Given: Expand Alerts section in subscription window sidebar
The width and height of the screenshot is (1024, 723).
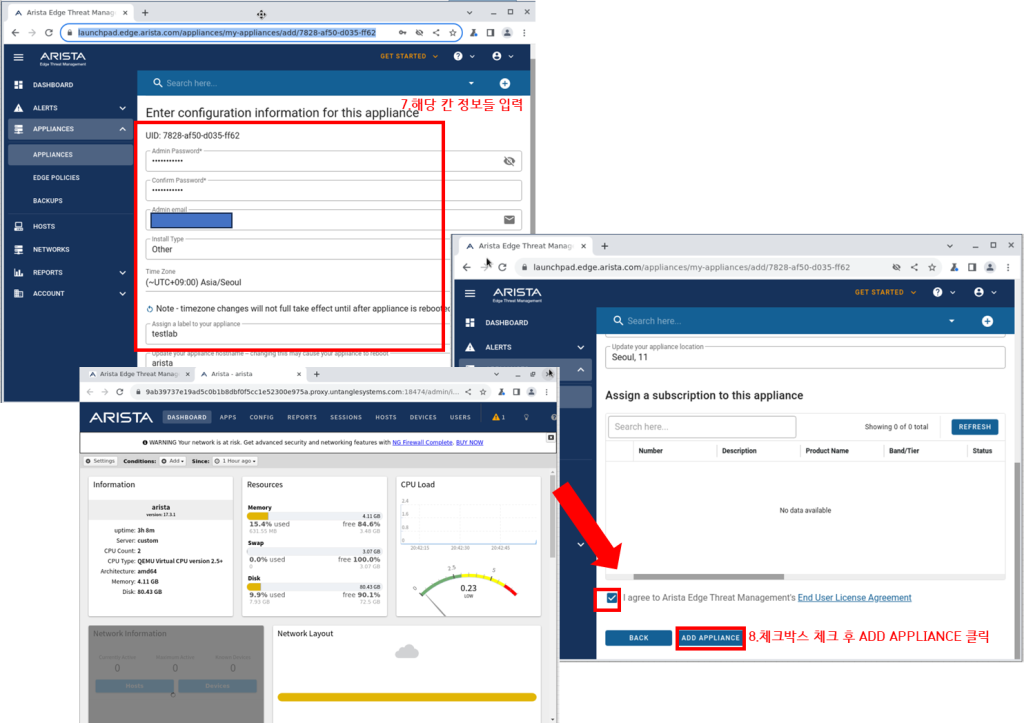Looking at the screenshot, I should click(x=581, y=347).
